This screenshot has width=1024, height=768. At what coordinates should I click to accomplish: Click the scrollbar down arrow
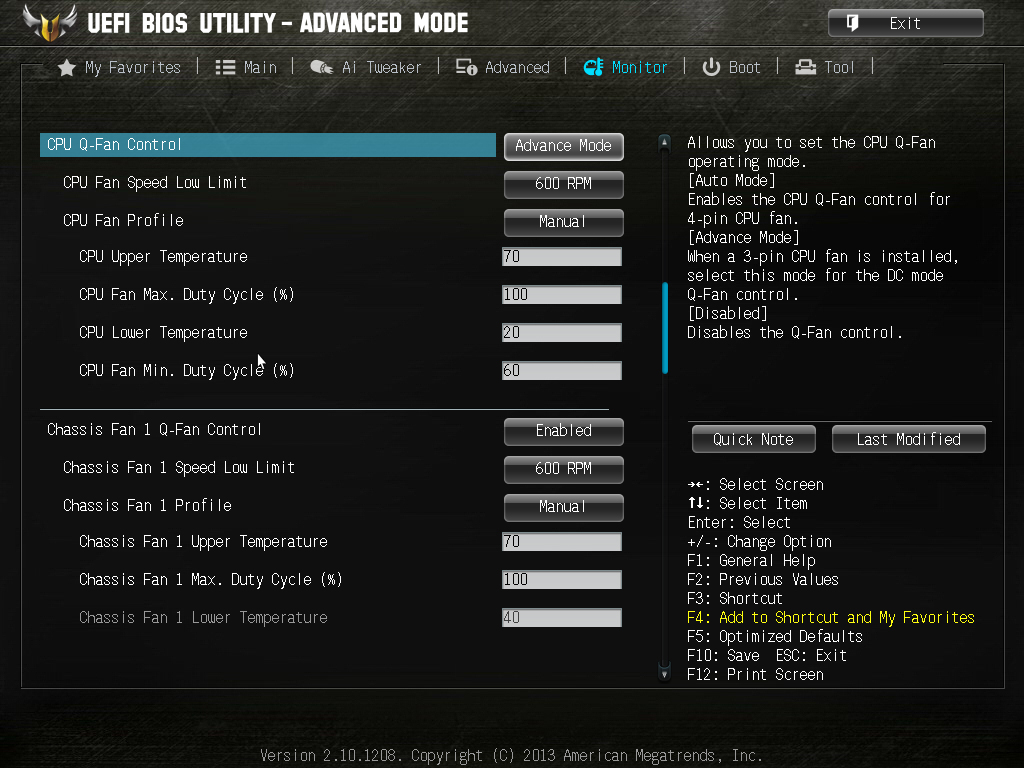(664, 673)
